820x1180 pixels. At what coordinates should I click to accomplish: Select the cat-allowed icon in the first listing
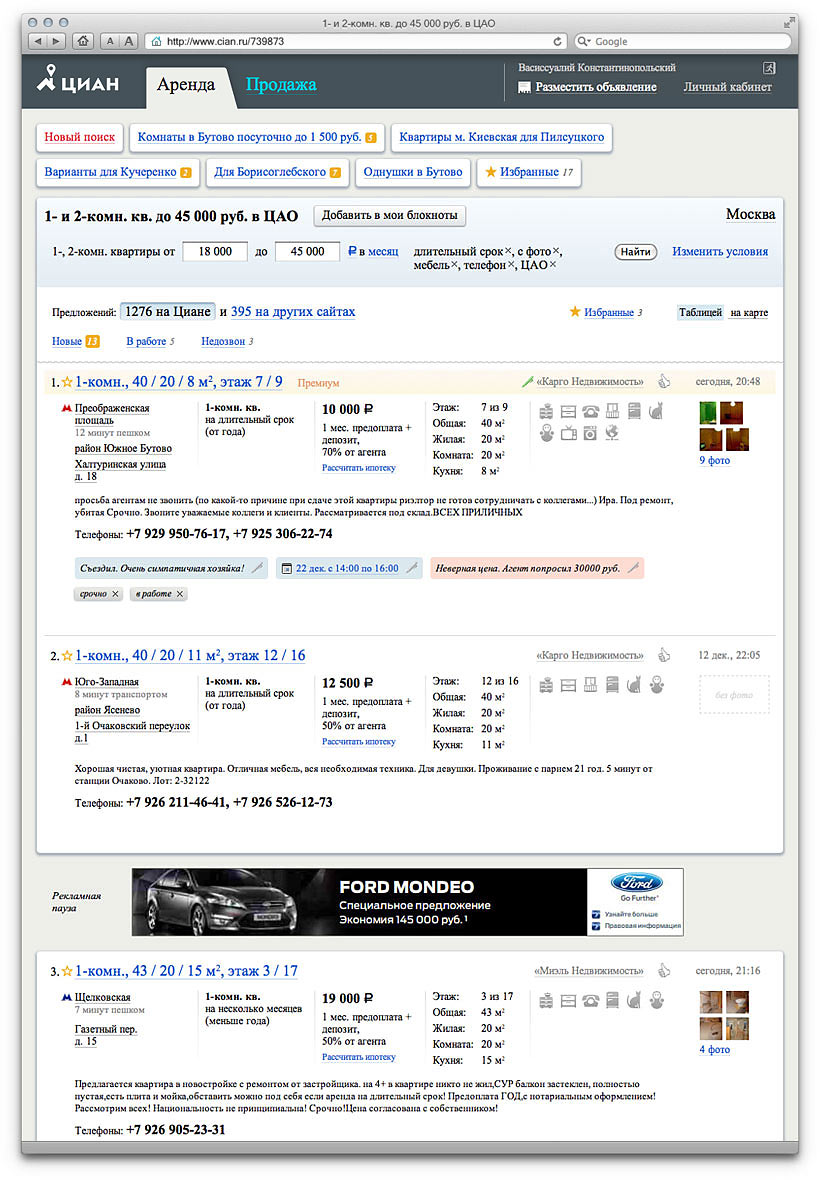655,410
